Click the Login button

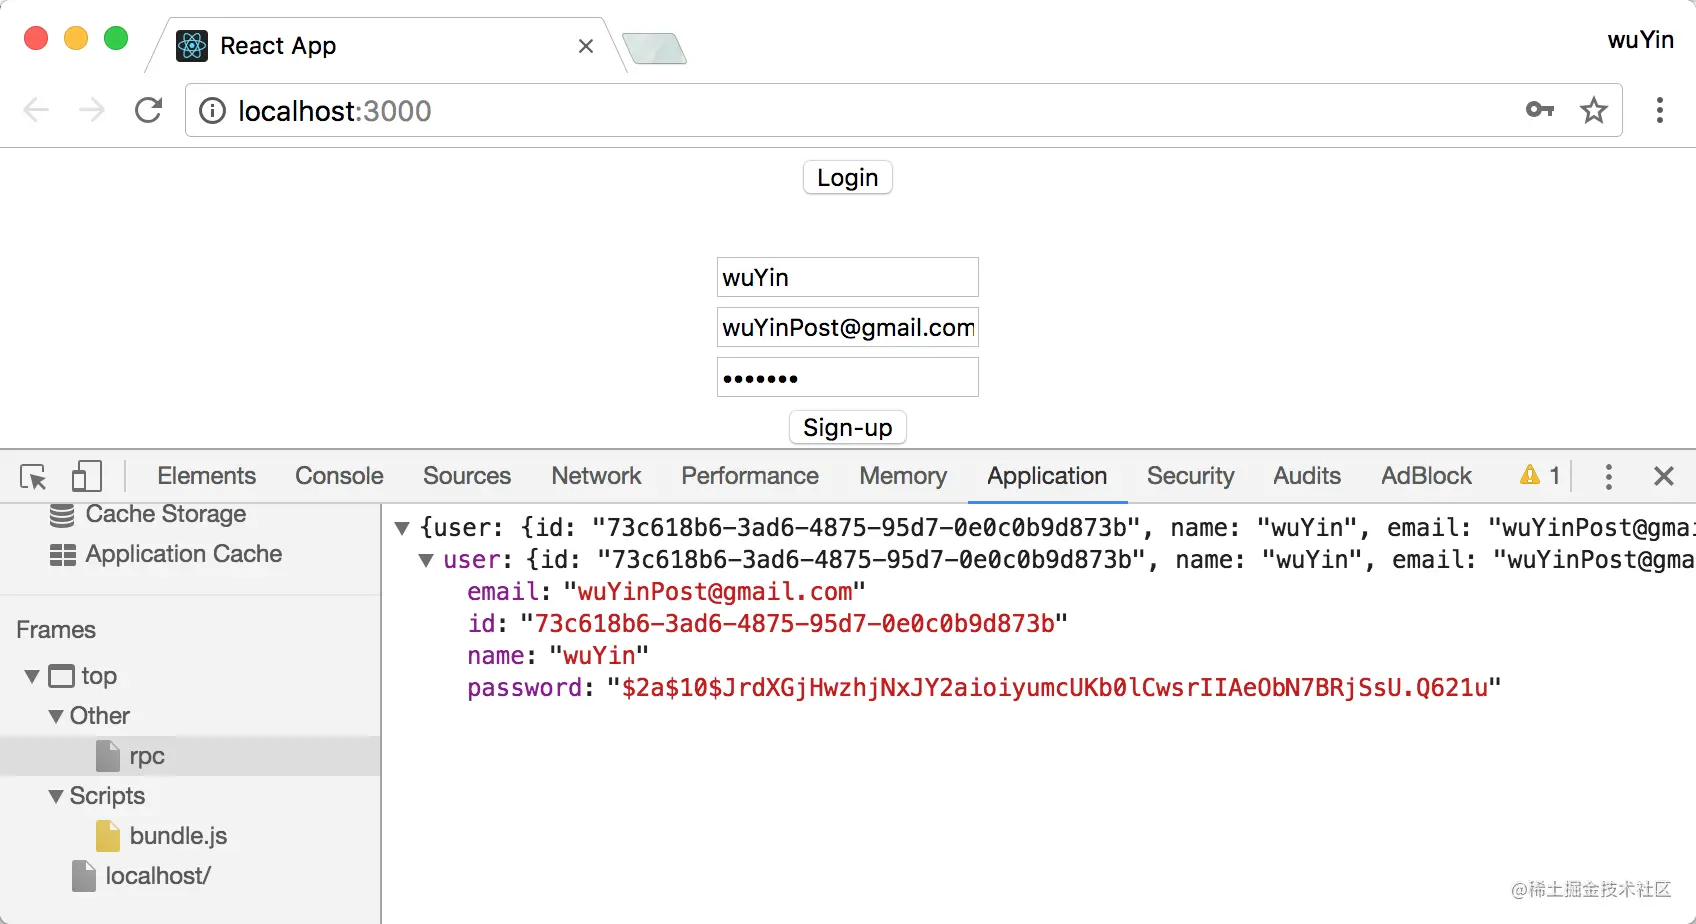tap(848, 178)
